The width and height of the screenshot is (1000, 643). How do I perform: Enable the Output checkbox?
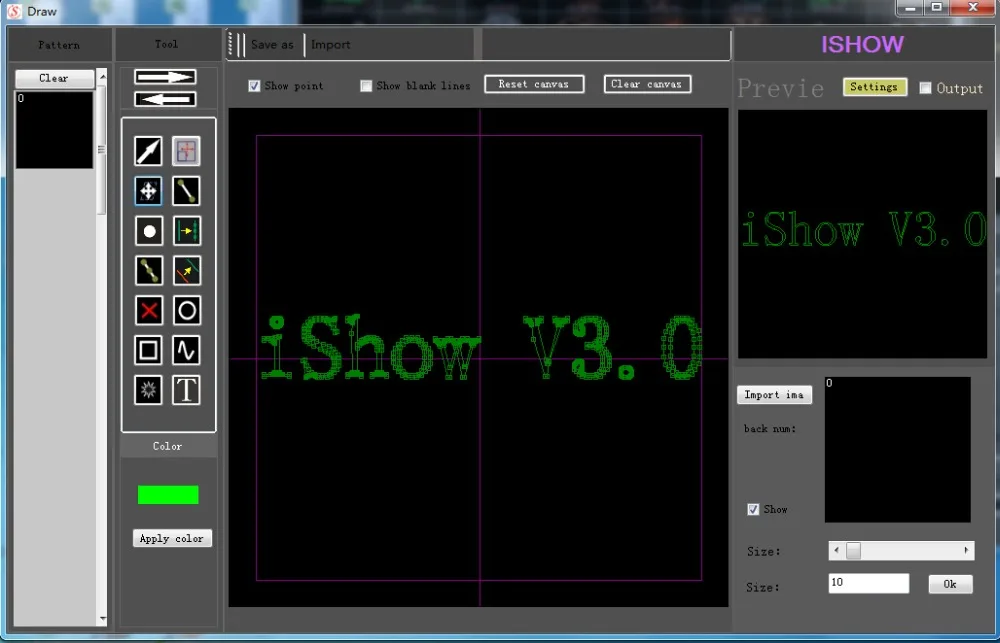coord(925,88)
